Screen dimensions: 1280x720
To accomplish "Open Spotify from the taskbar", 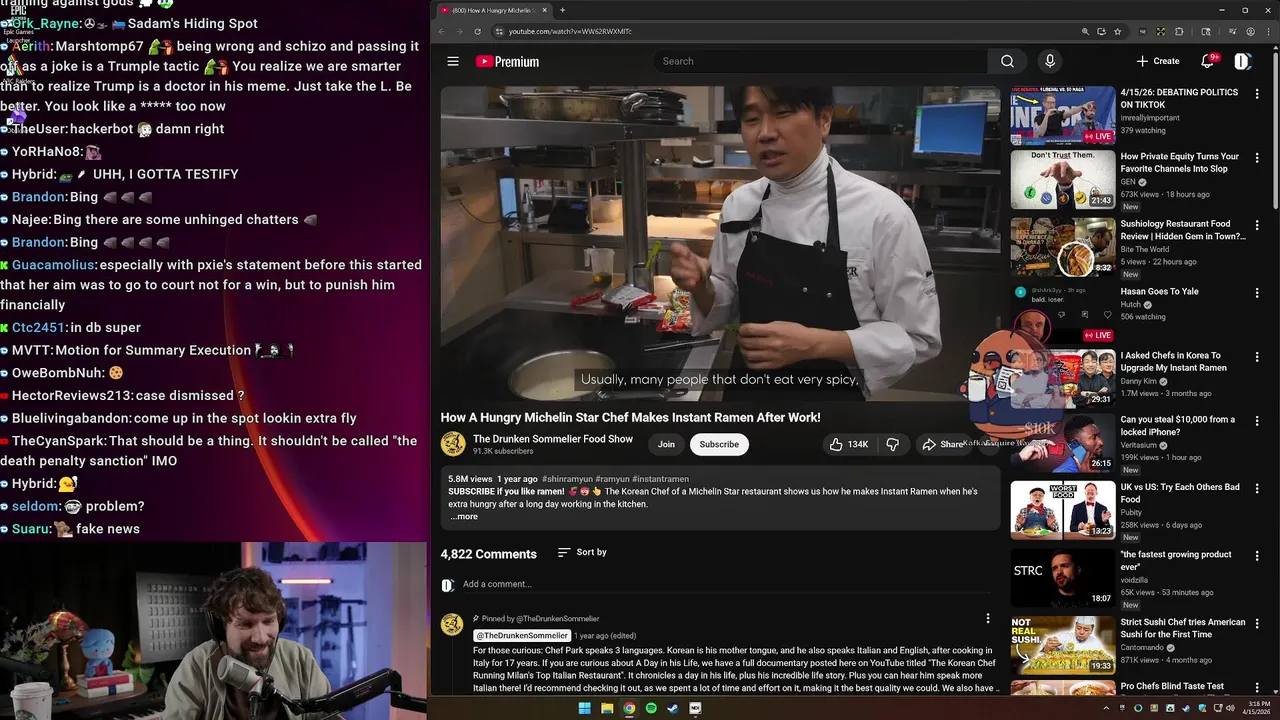I will pyautogui.click(x=651, y=708).
